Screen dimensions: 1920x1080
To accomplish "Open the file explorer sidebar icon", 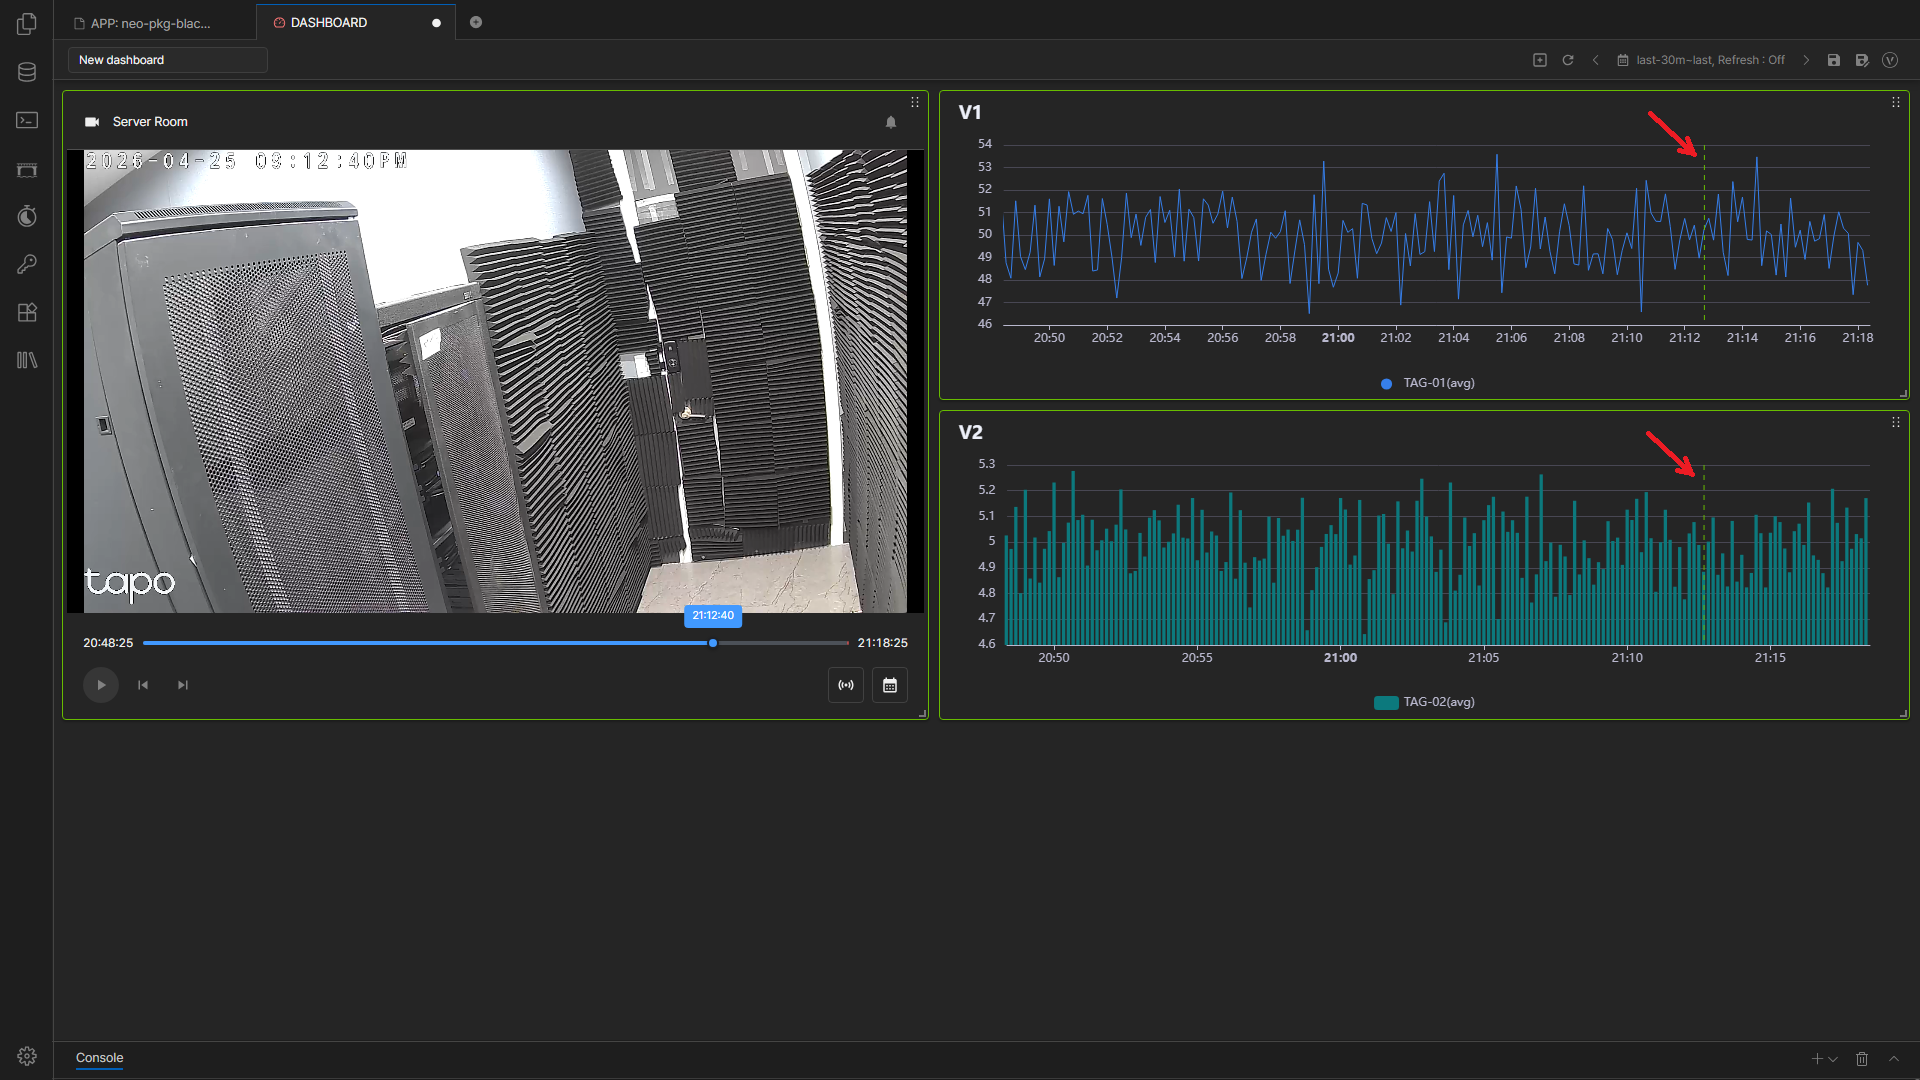I will point(27,24).
